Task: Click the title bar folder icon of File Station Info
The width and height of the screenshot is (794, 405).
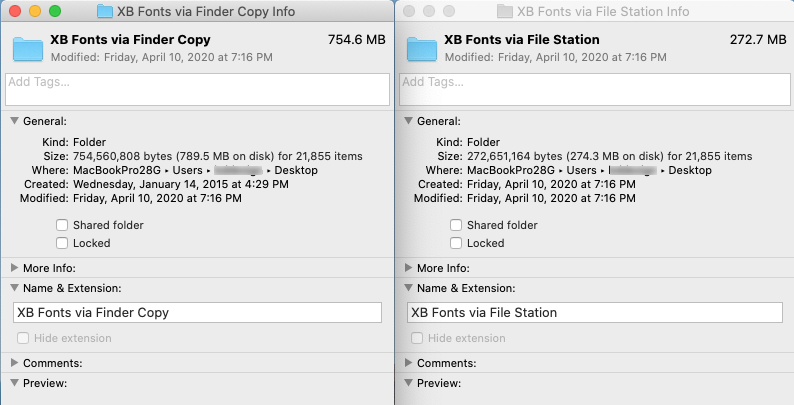Action: [x=504, y=12]
